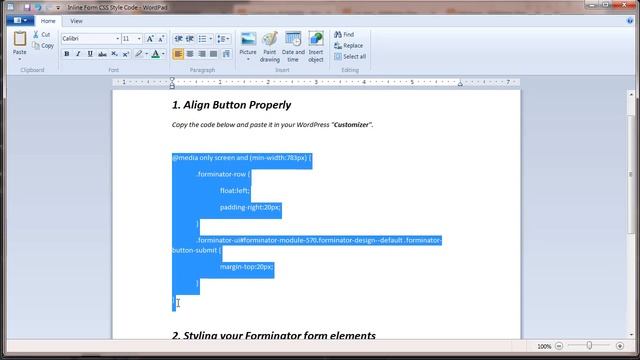Click the heading '1. Align Button Properly'
The height and width of the screenshot is (360, 640).
tap(231, 105)
